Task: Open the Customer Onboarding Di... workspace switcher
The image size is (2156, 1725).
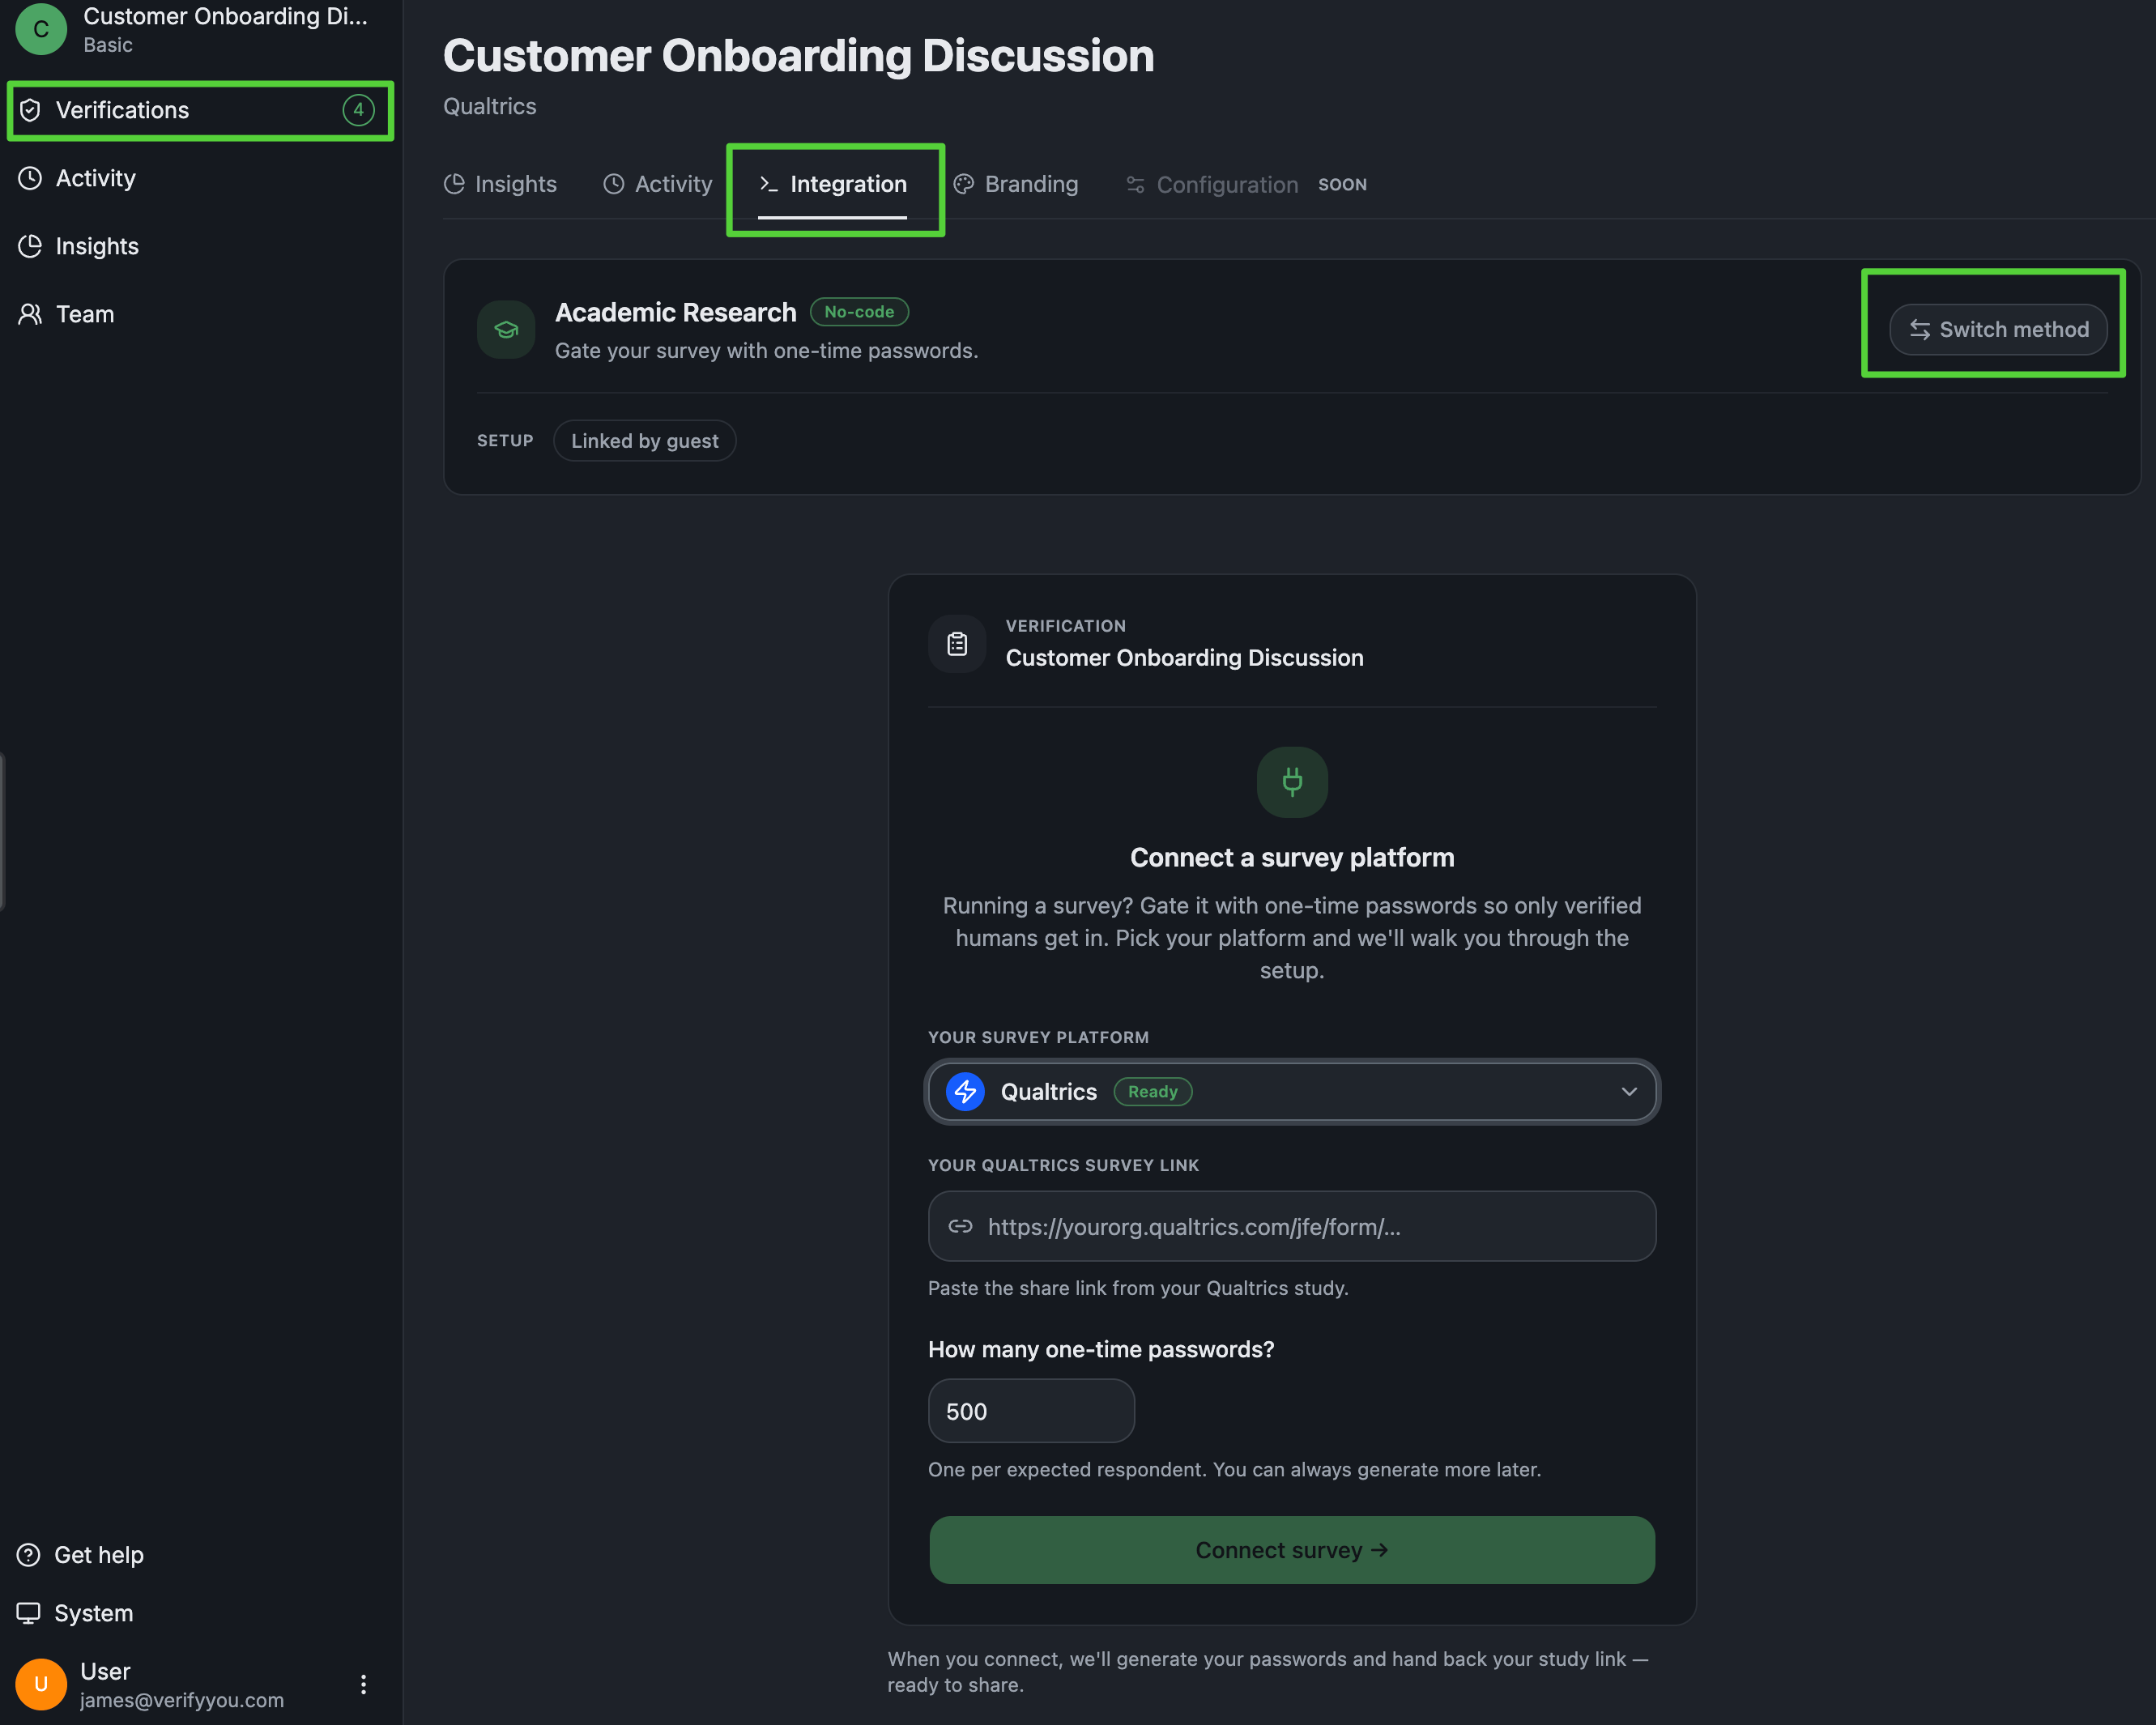Action: point(200,29)
